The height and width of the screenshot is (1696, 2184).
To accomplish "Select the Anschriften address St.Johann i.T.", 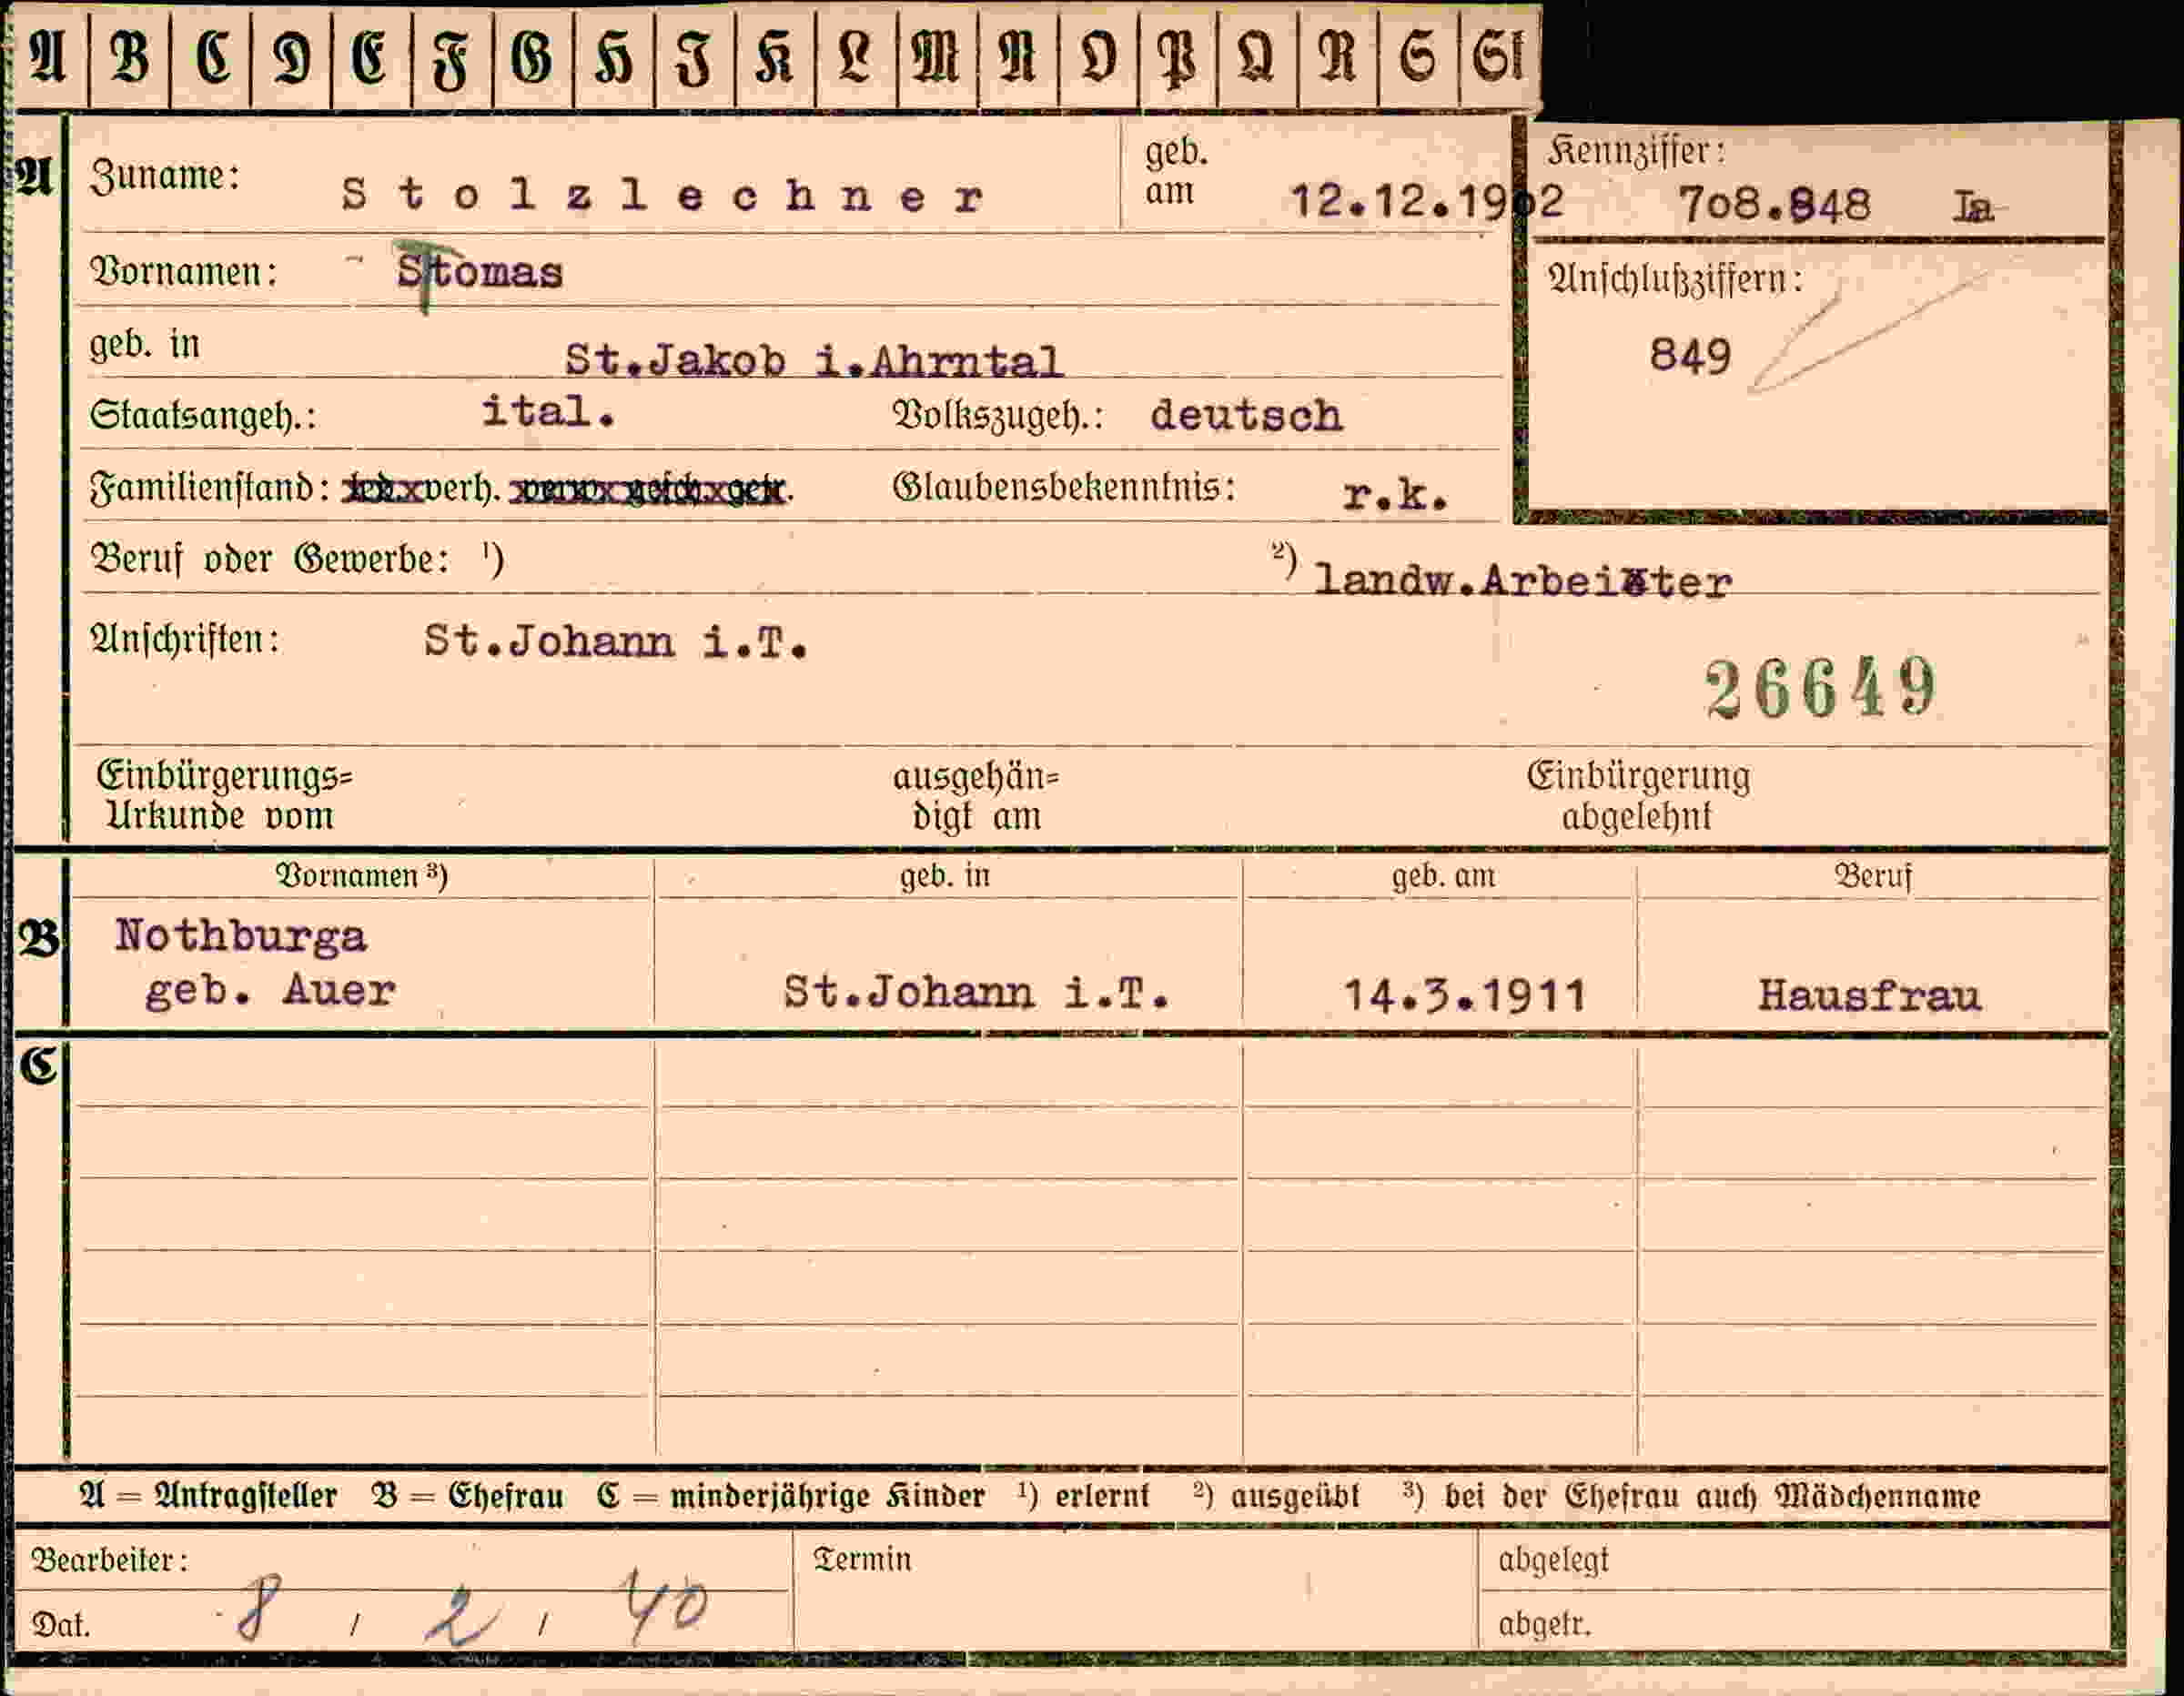I will point(616,642).
